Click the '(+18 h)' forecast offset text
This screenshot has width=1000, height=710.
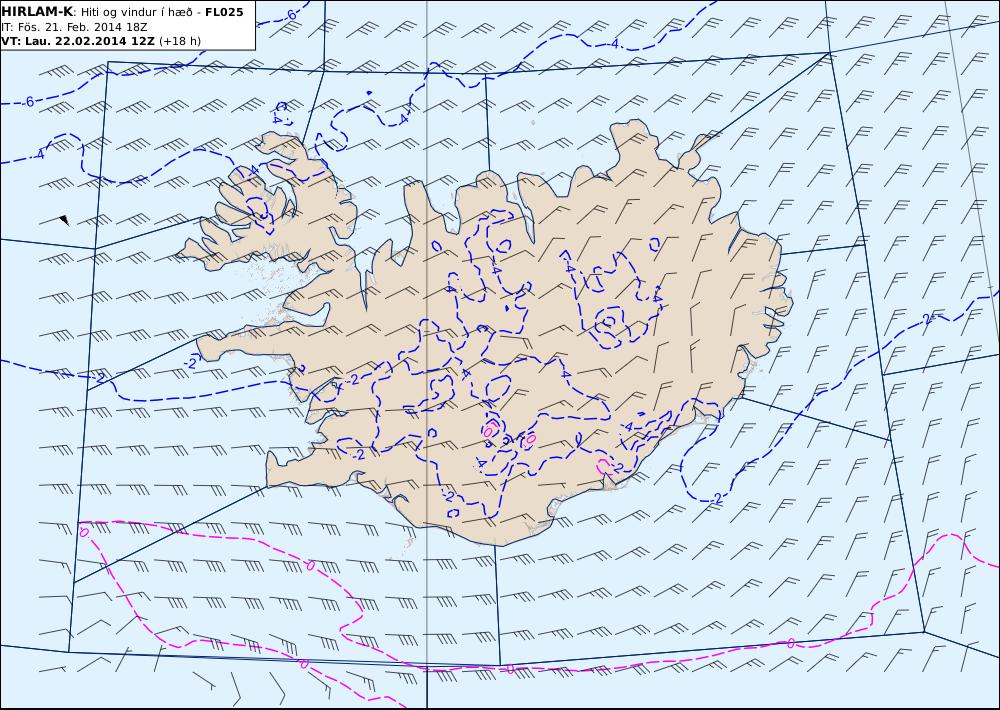[180, 41]
